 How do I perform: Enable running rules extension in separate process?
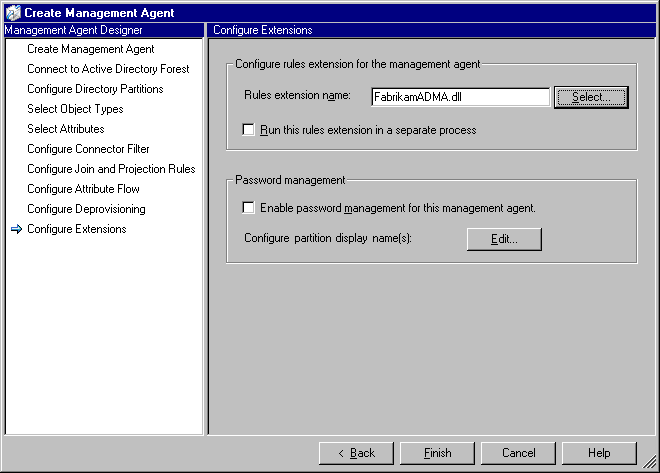[249, 130]
